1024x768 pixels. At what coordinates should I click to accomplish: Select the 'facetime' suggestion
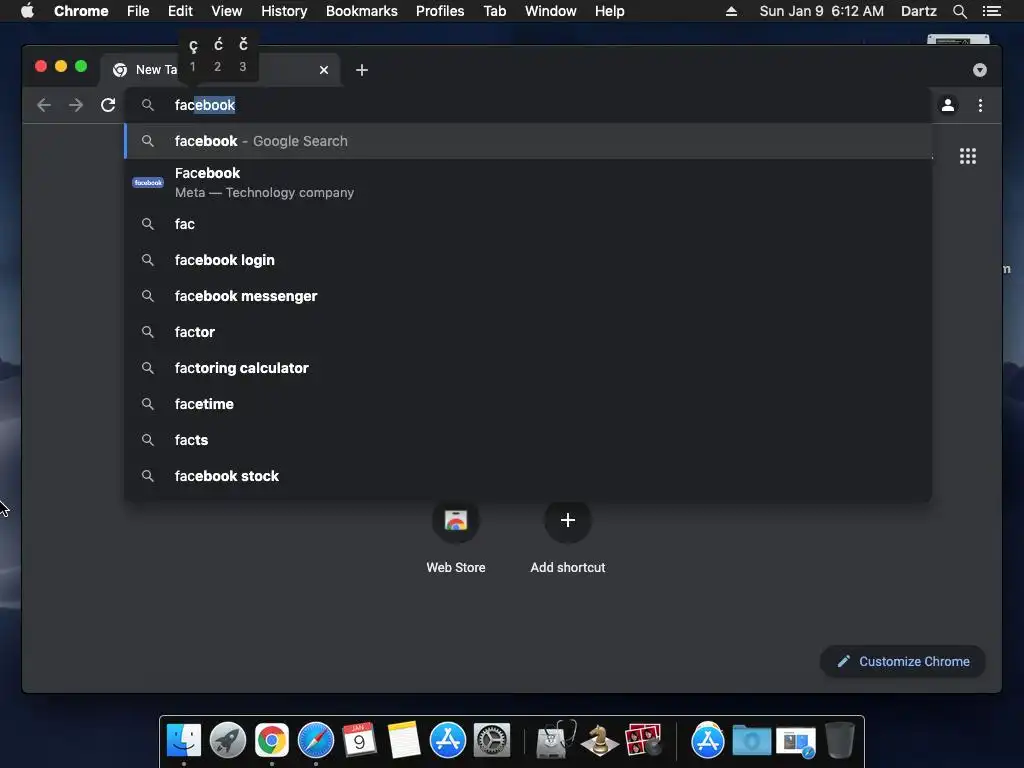click(528, 404)
